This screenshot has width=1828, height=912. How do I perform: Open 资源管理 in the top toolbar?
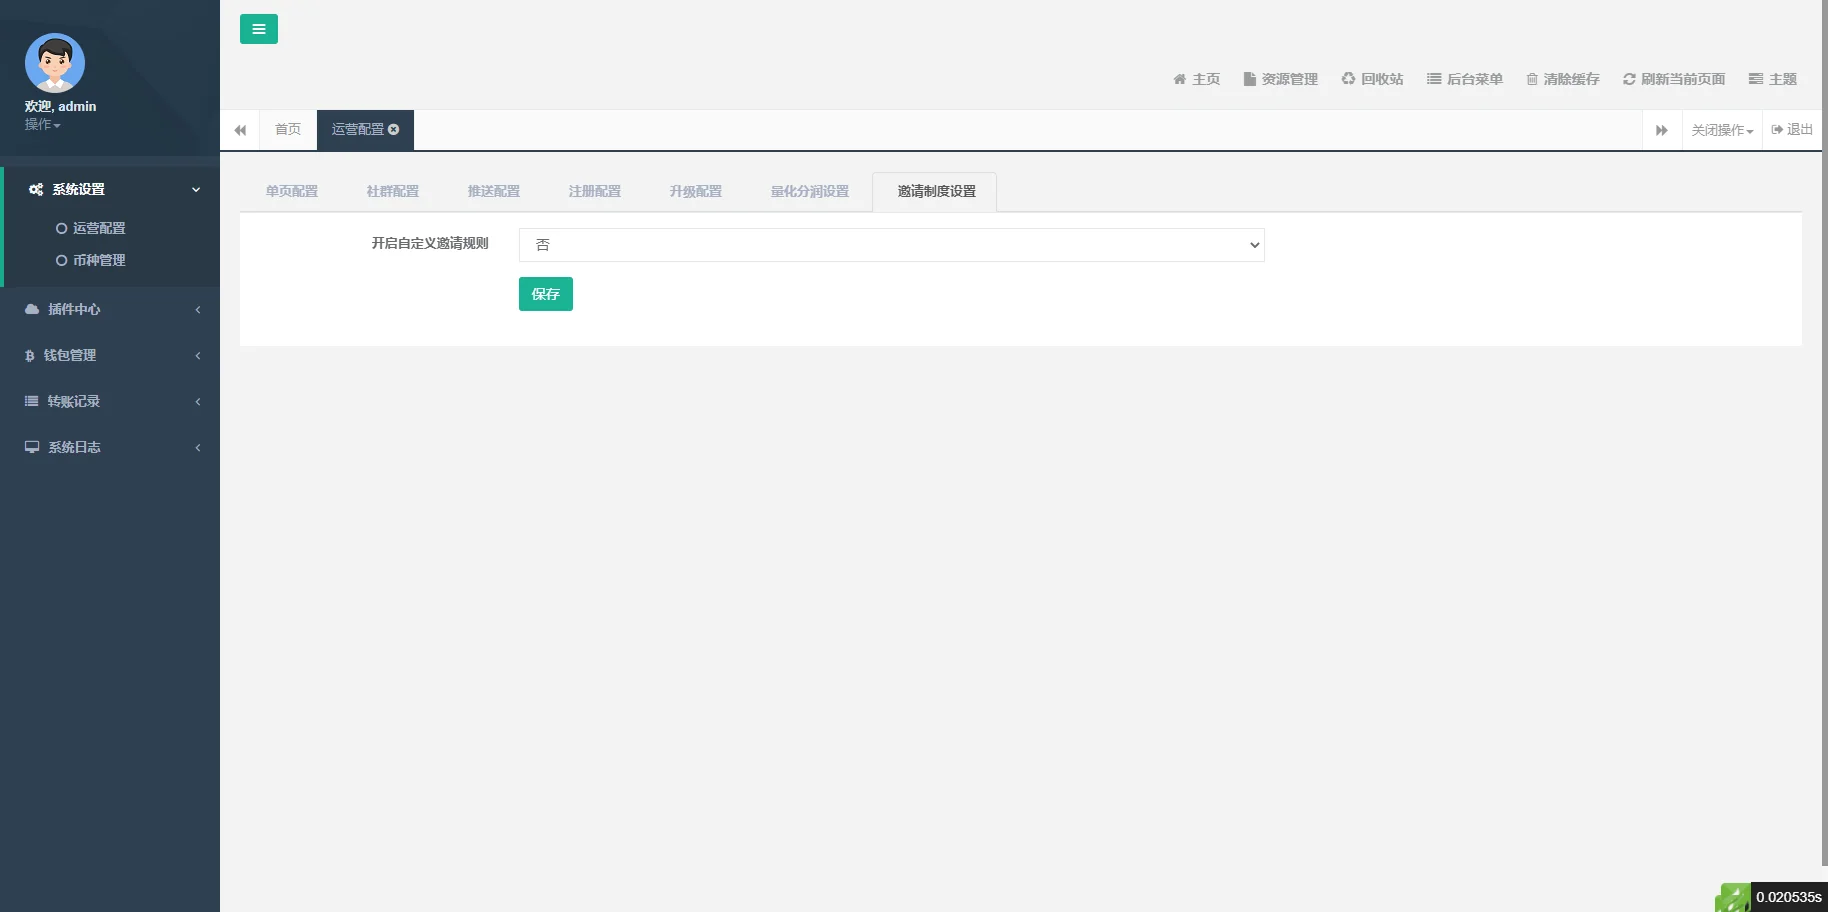pyautogui.click(x=1281, y=79)
